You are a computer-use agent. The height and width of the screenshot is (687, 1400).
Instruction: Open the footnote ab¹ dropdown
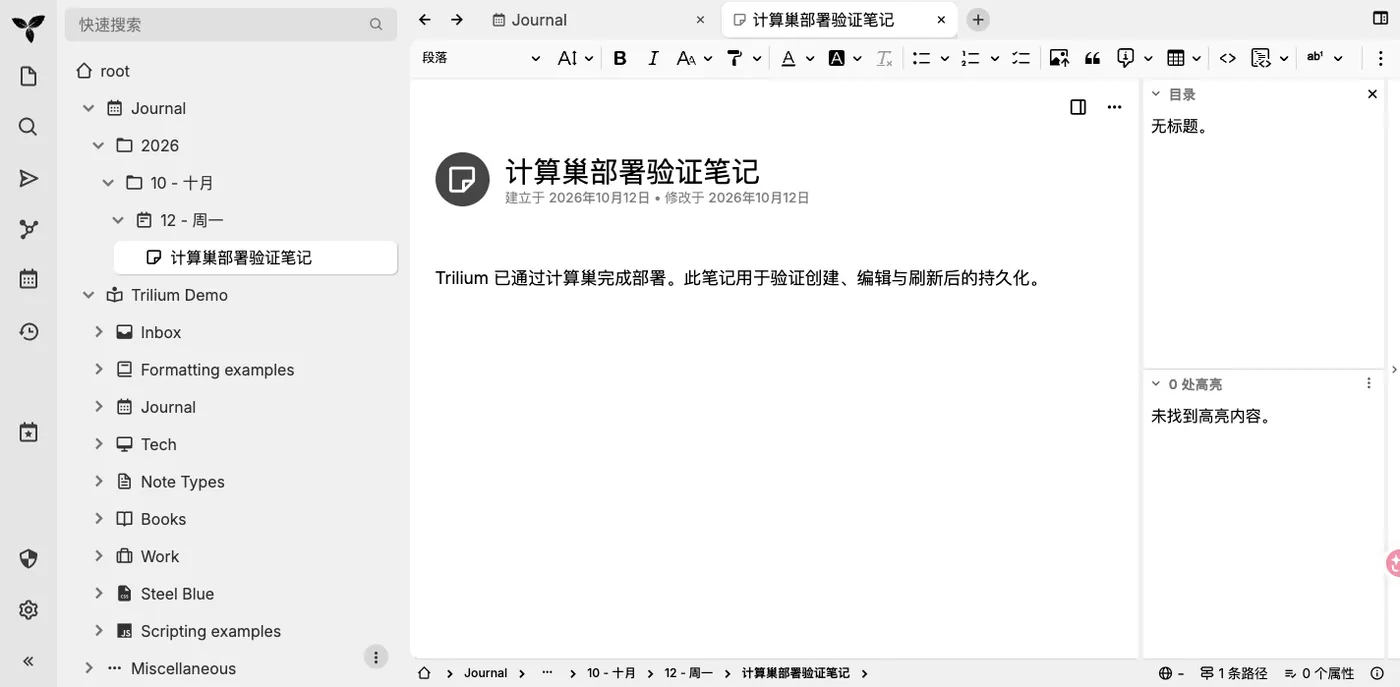(x=1324, y=58)
